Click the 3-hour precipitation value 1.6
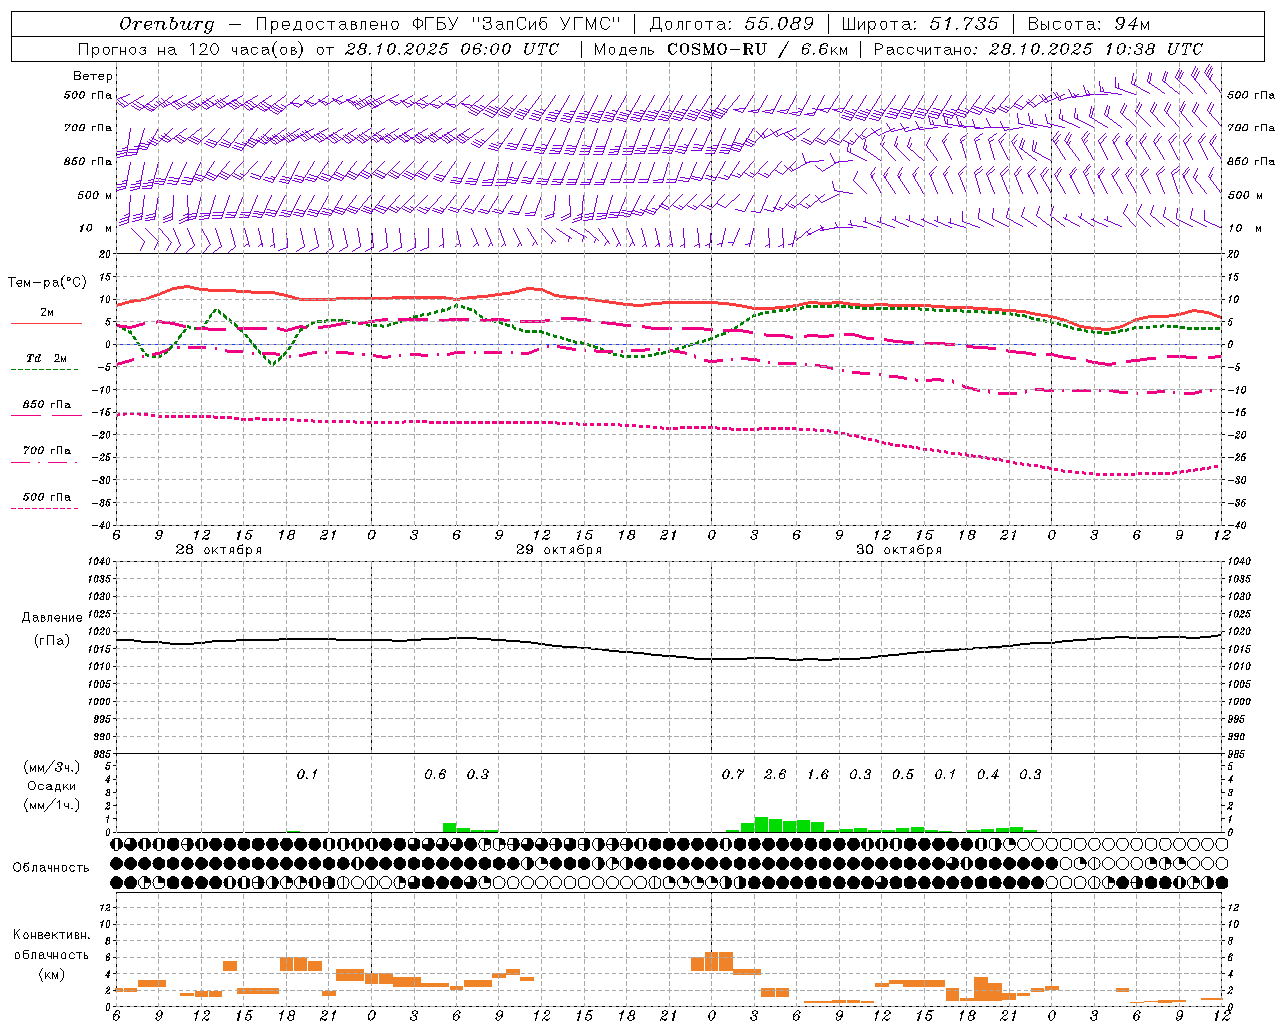This screenshot has height=1024, width=1280. tap(818, 774)
